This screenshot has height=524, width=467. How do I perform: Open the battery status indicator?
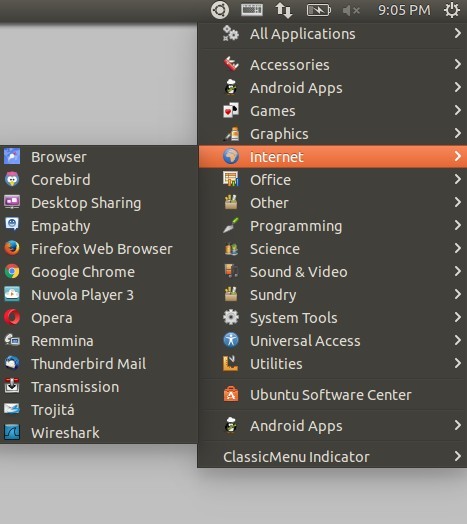coord(319,10)
